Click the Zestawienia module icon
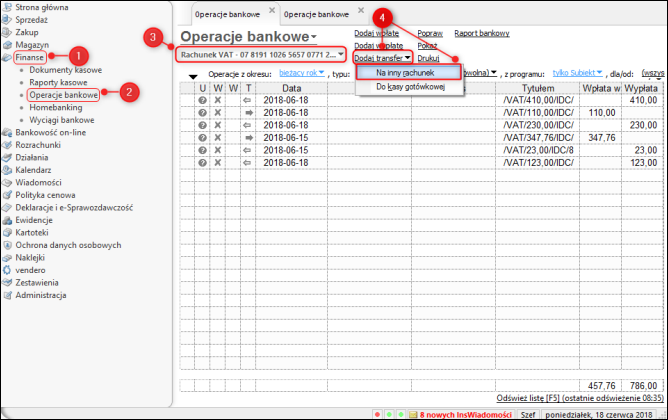 tap(7, 282)
